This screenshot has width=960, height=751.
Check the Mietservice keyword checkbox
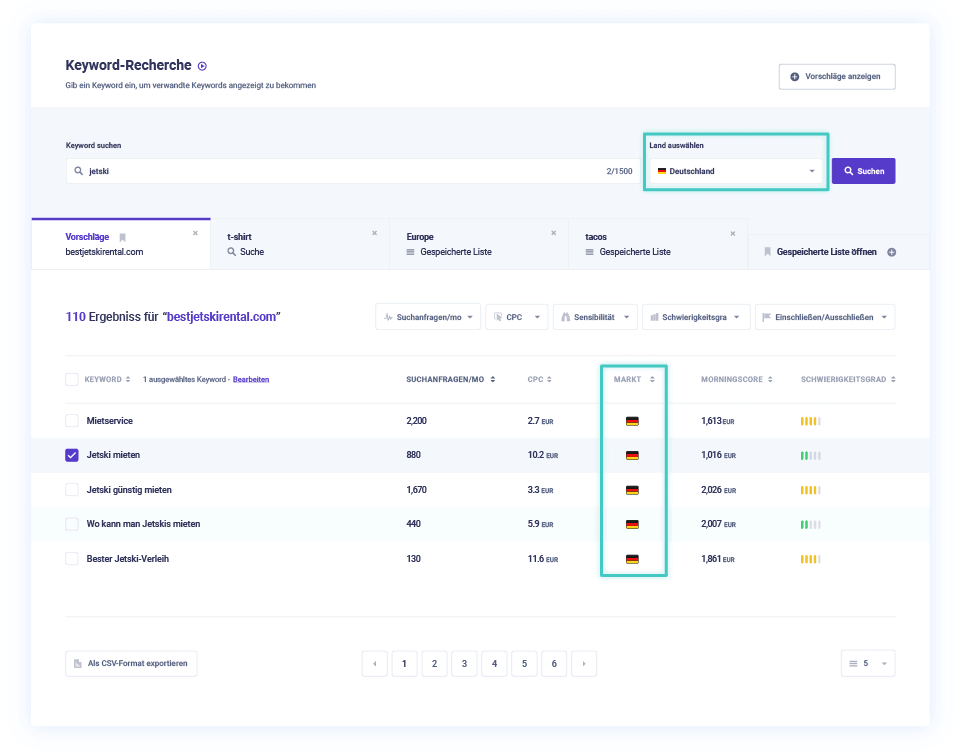tap(72, 421)
